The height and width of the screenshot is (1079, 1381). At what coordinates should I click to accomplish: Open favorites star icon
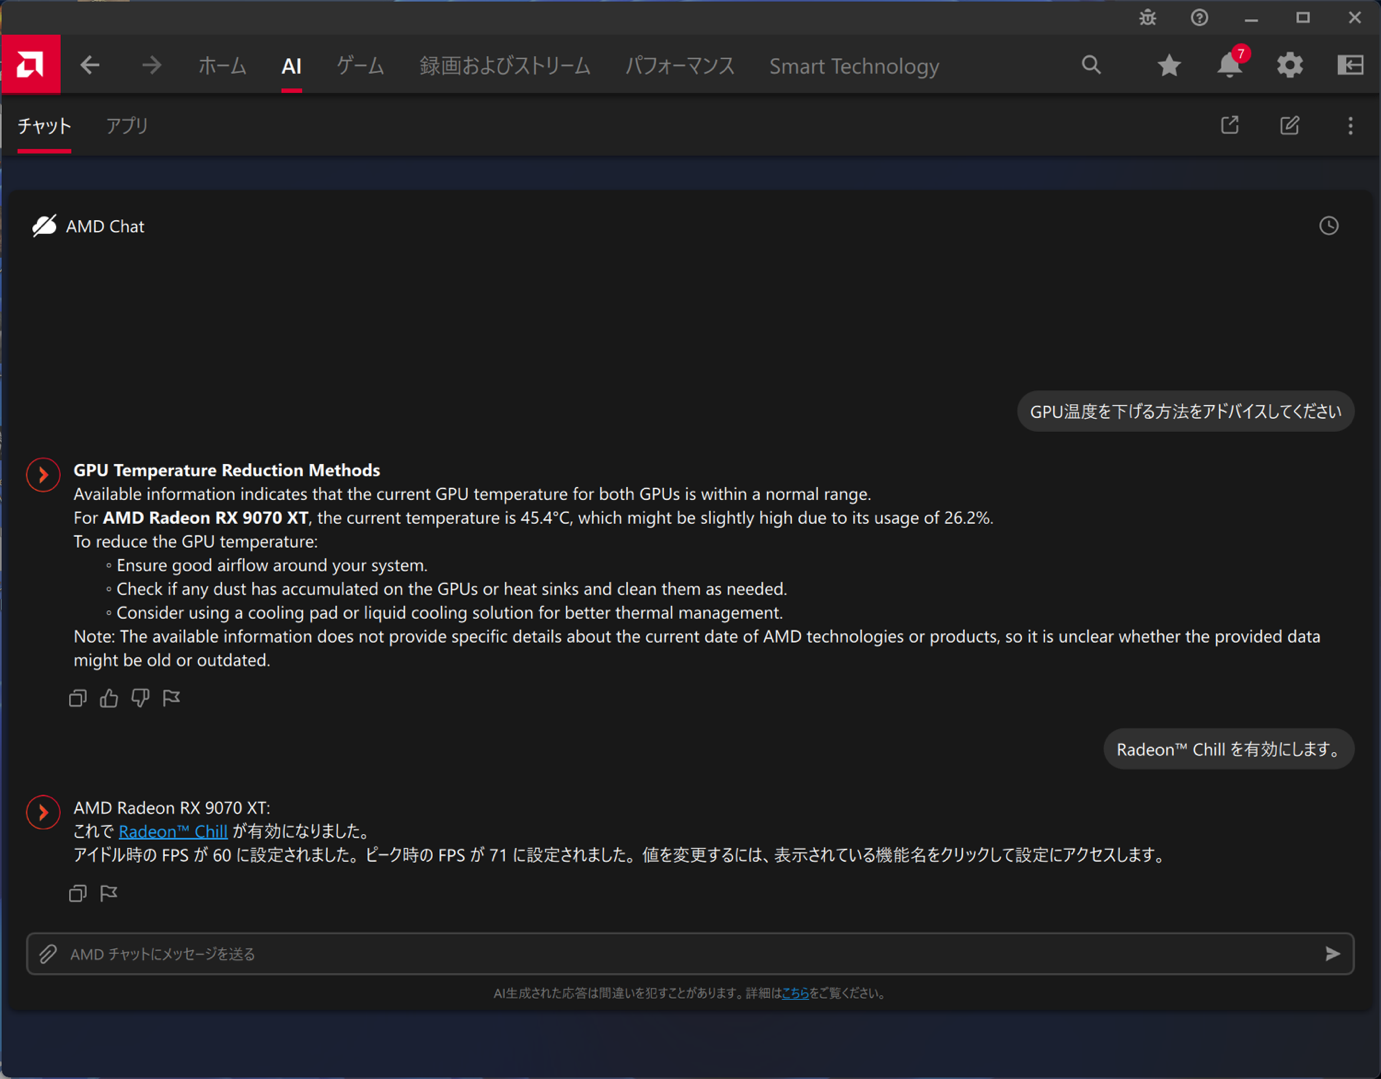pos(1169,66)
